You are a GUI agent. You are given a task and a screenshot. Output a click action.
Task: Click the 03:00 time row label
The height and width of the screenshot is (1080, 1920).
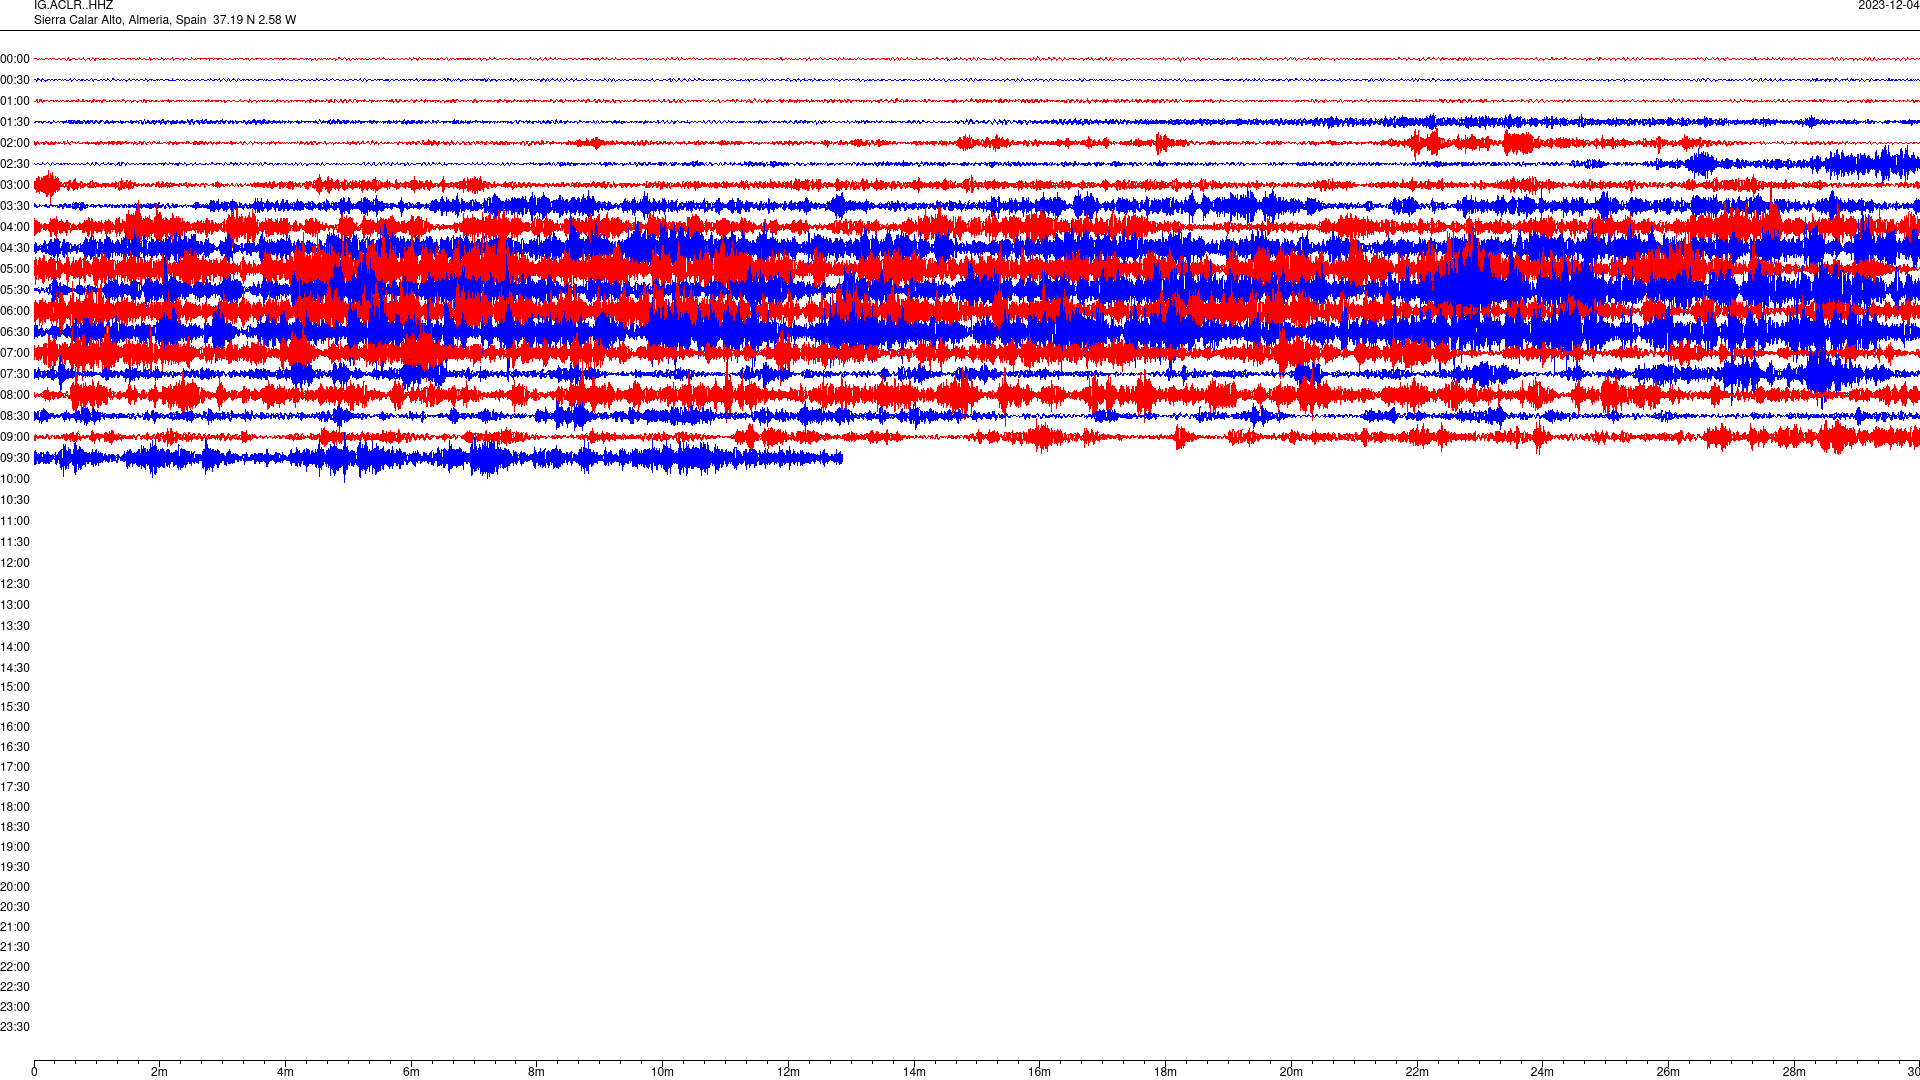15,185
